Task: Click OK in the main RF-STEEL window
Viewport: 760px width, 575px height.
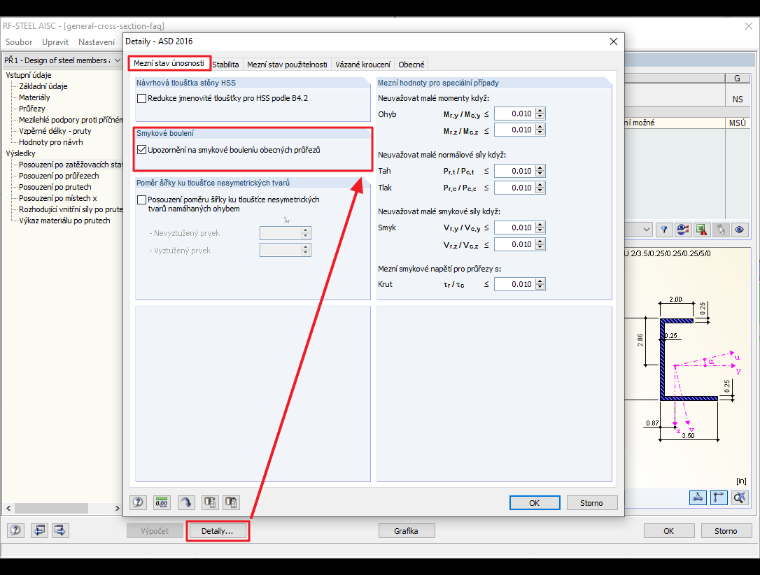Action: point(669,531)
